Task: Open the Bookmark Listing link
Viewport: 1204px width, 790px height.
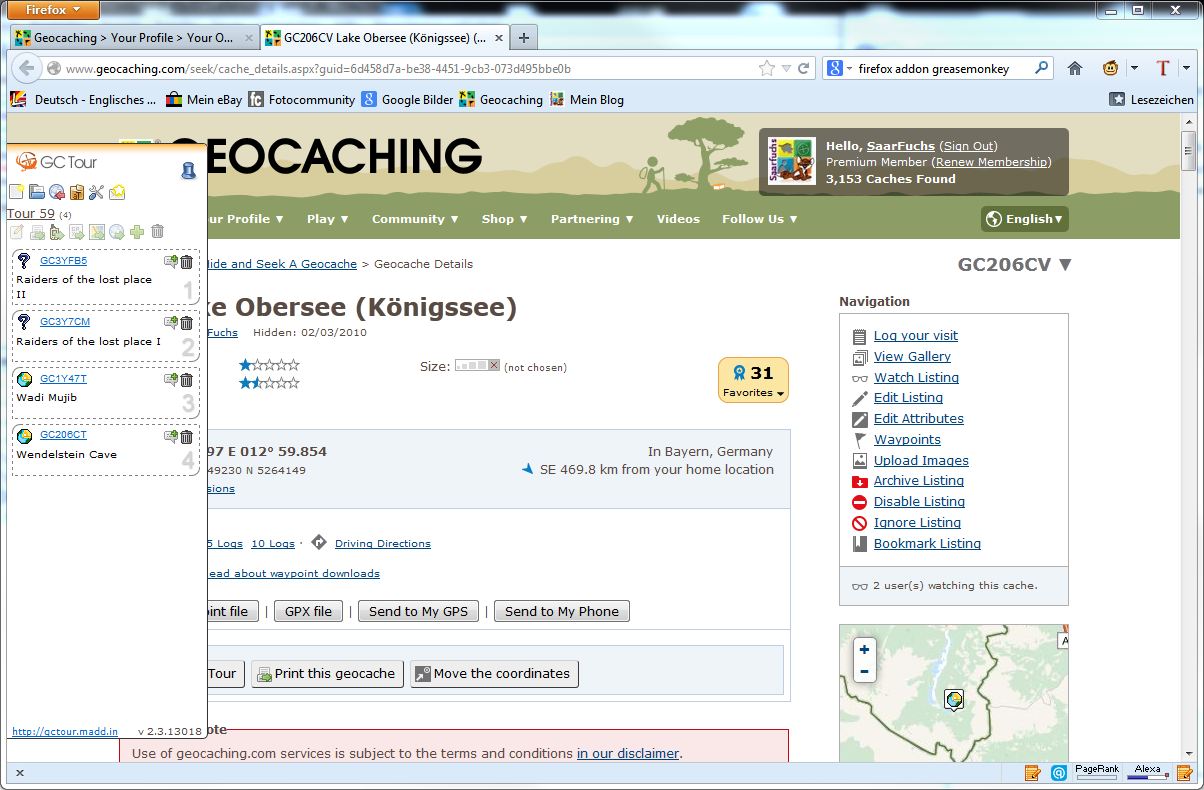Action: (927, 543)
